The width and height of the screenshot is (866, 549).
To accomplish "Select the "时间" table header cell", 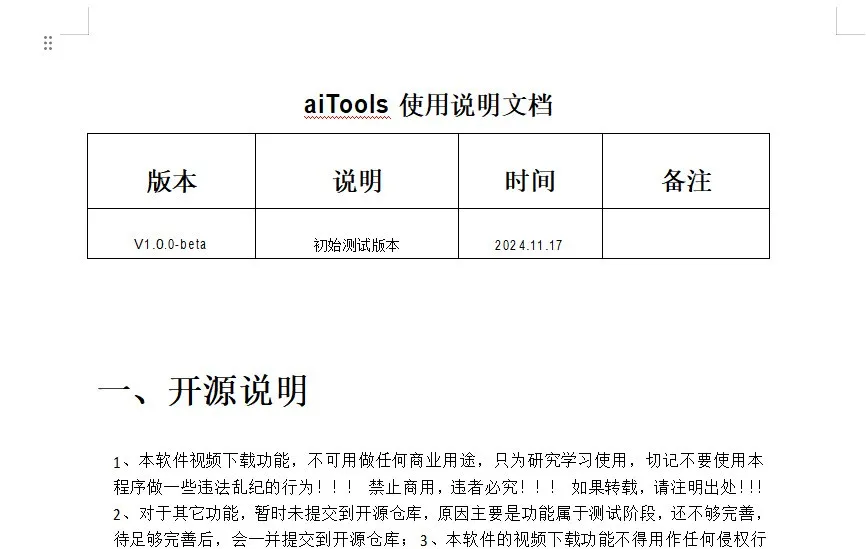I will point(529,181).
